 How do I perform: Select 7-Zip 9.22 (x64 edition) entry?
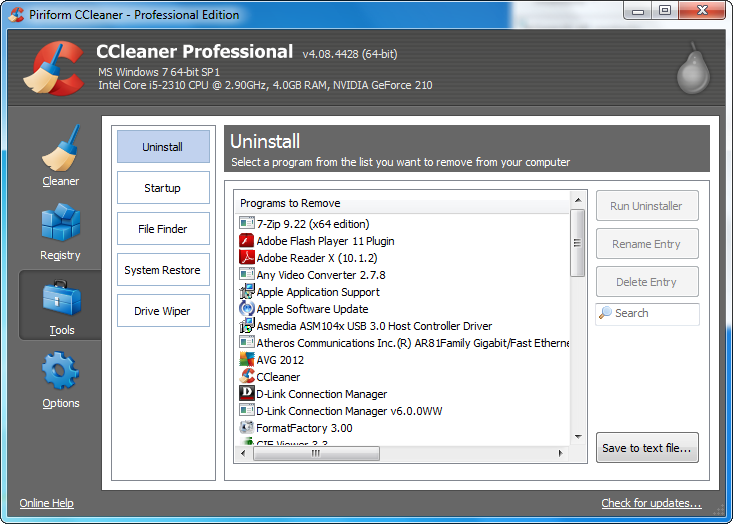coord(313,223)
